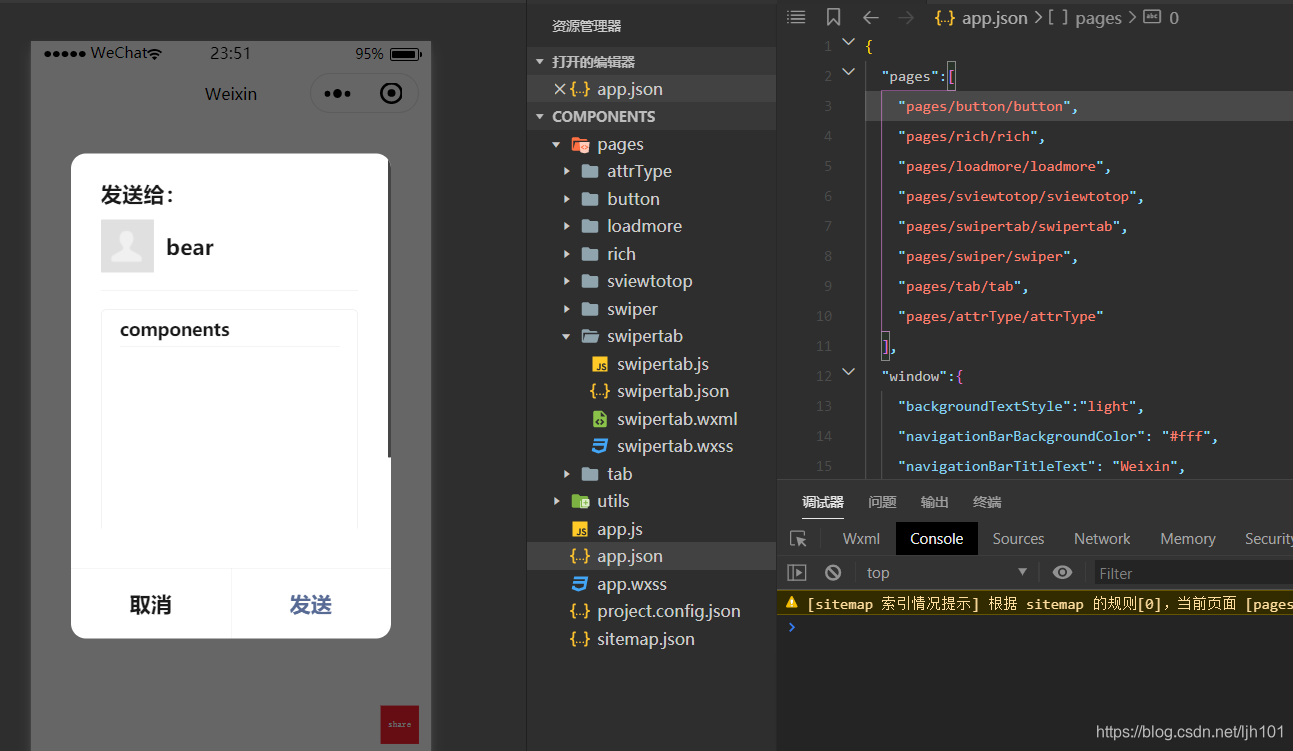This screenshot has width=1293, height=751.
Task: Select app.json in opened editors section
Action: click(x=630, y=89)
